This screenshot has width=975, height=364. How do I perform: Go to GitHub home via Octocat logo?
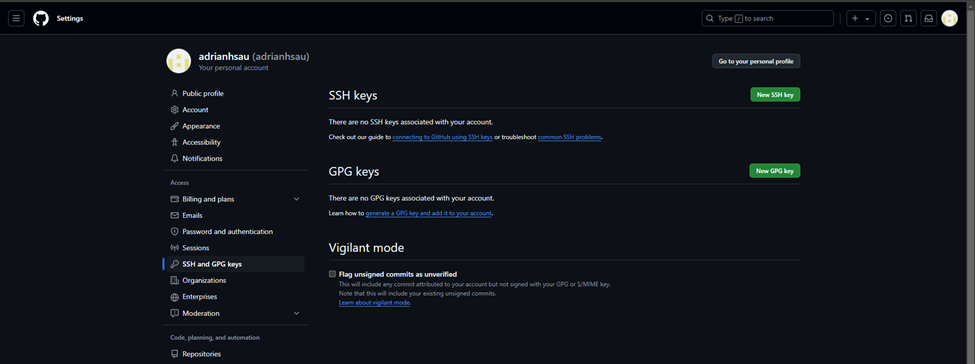[x=41, y=19]
